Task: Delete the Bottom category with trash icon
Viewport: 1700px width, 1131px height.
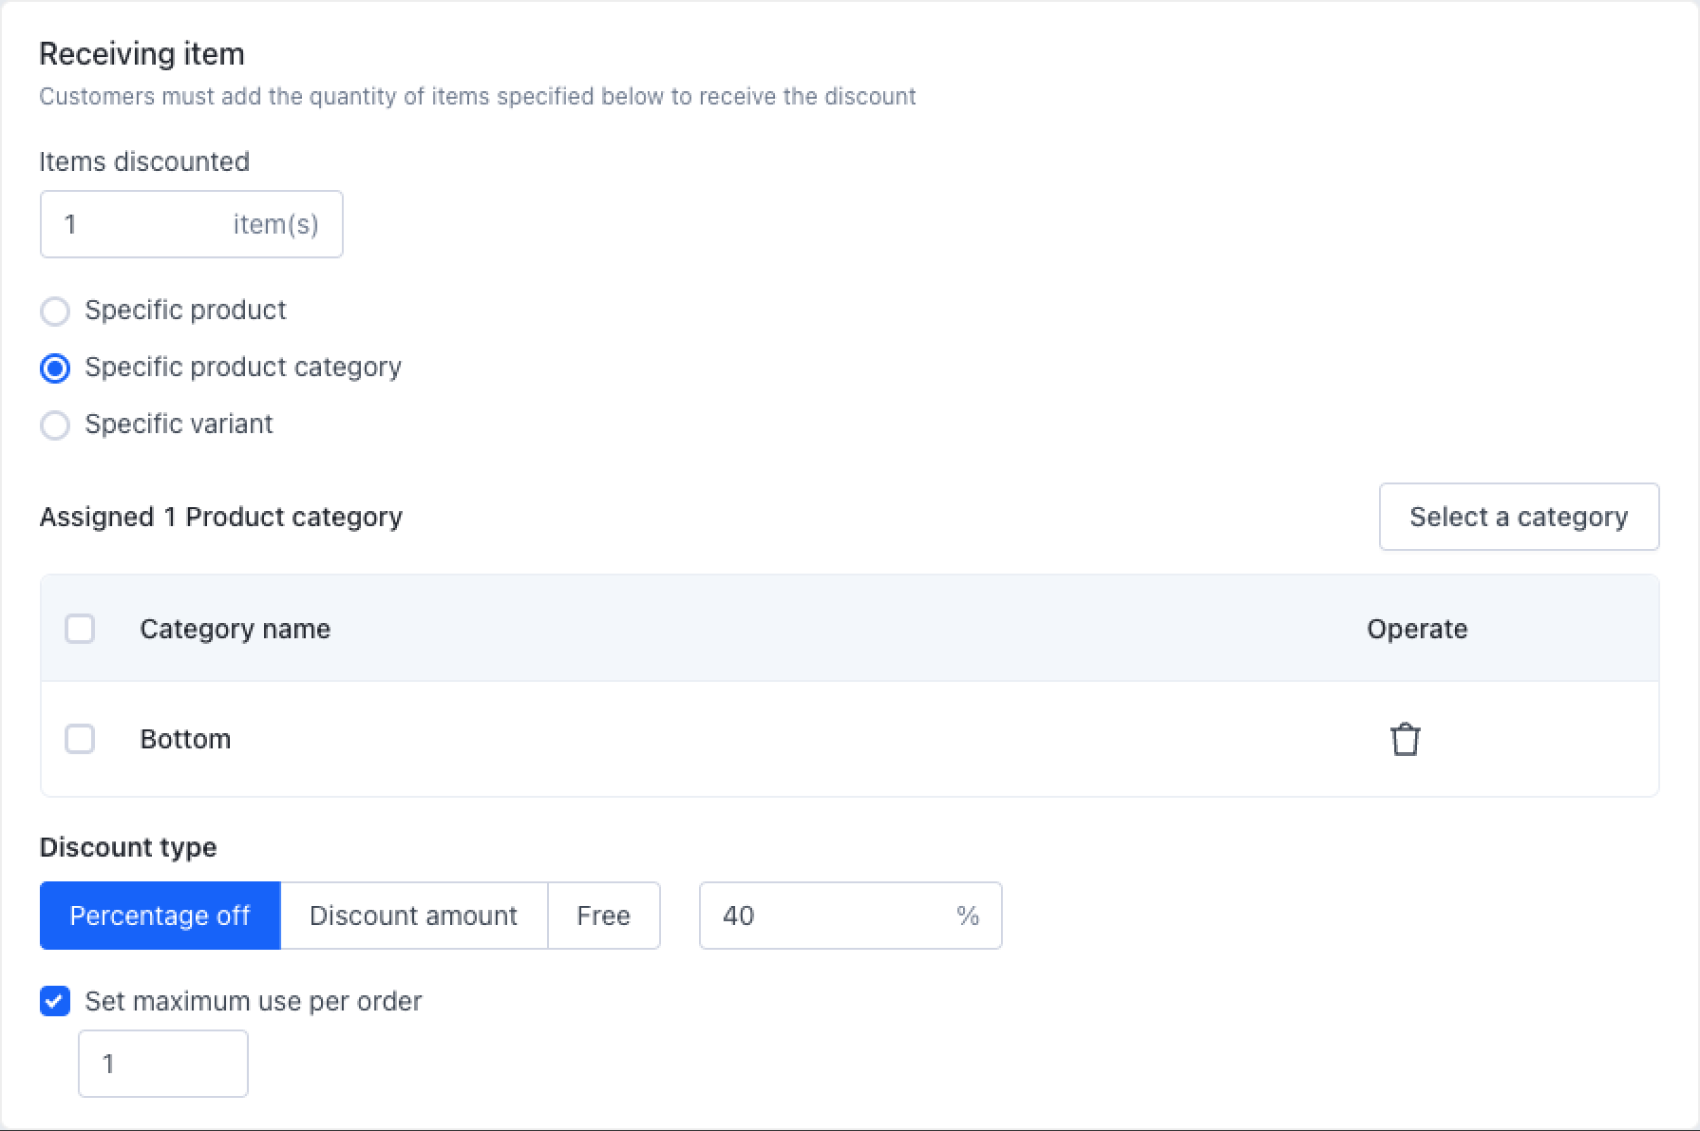Action: [1404, 739]
